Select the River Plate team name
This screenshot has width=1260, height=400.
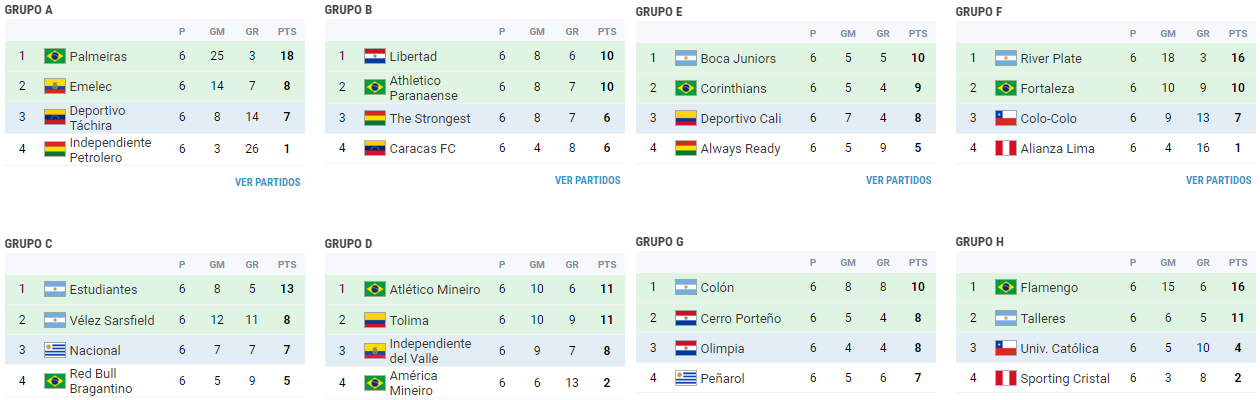(x=1053, y=58)
